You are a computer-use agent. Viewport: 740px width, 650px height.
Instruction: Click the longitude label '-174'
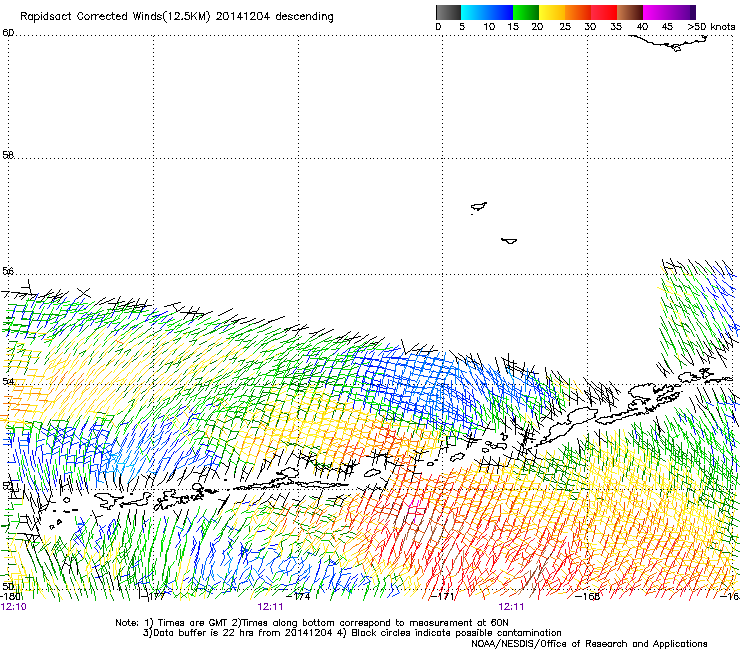point(298,596)
